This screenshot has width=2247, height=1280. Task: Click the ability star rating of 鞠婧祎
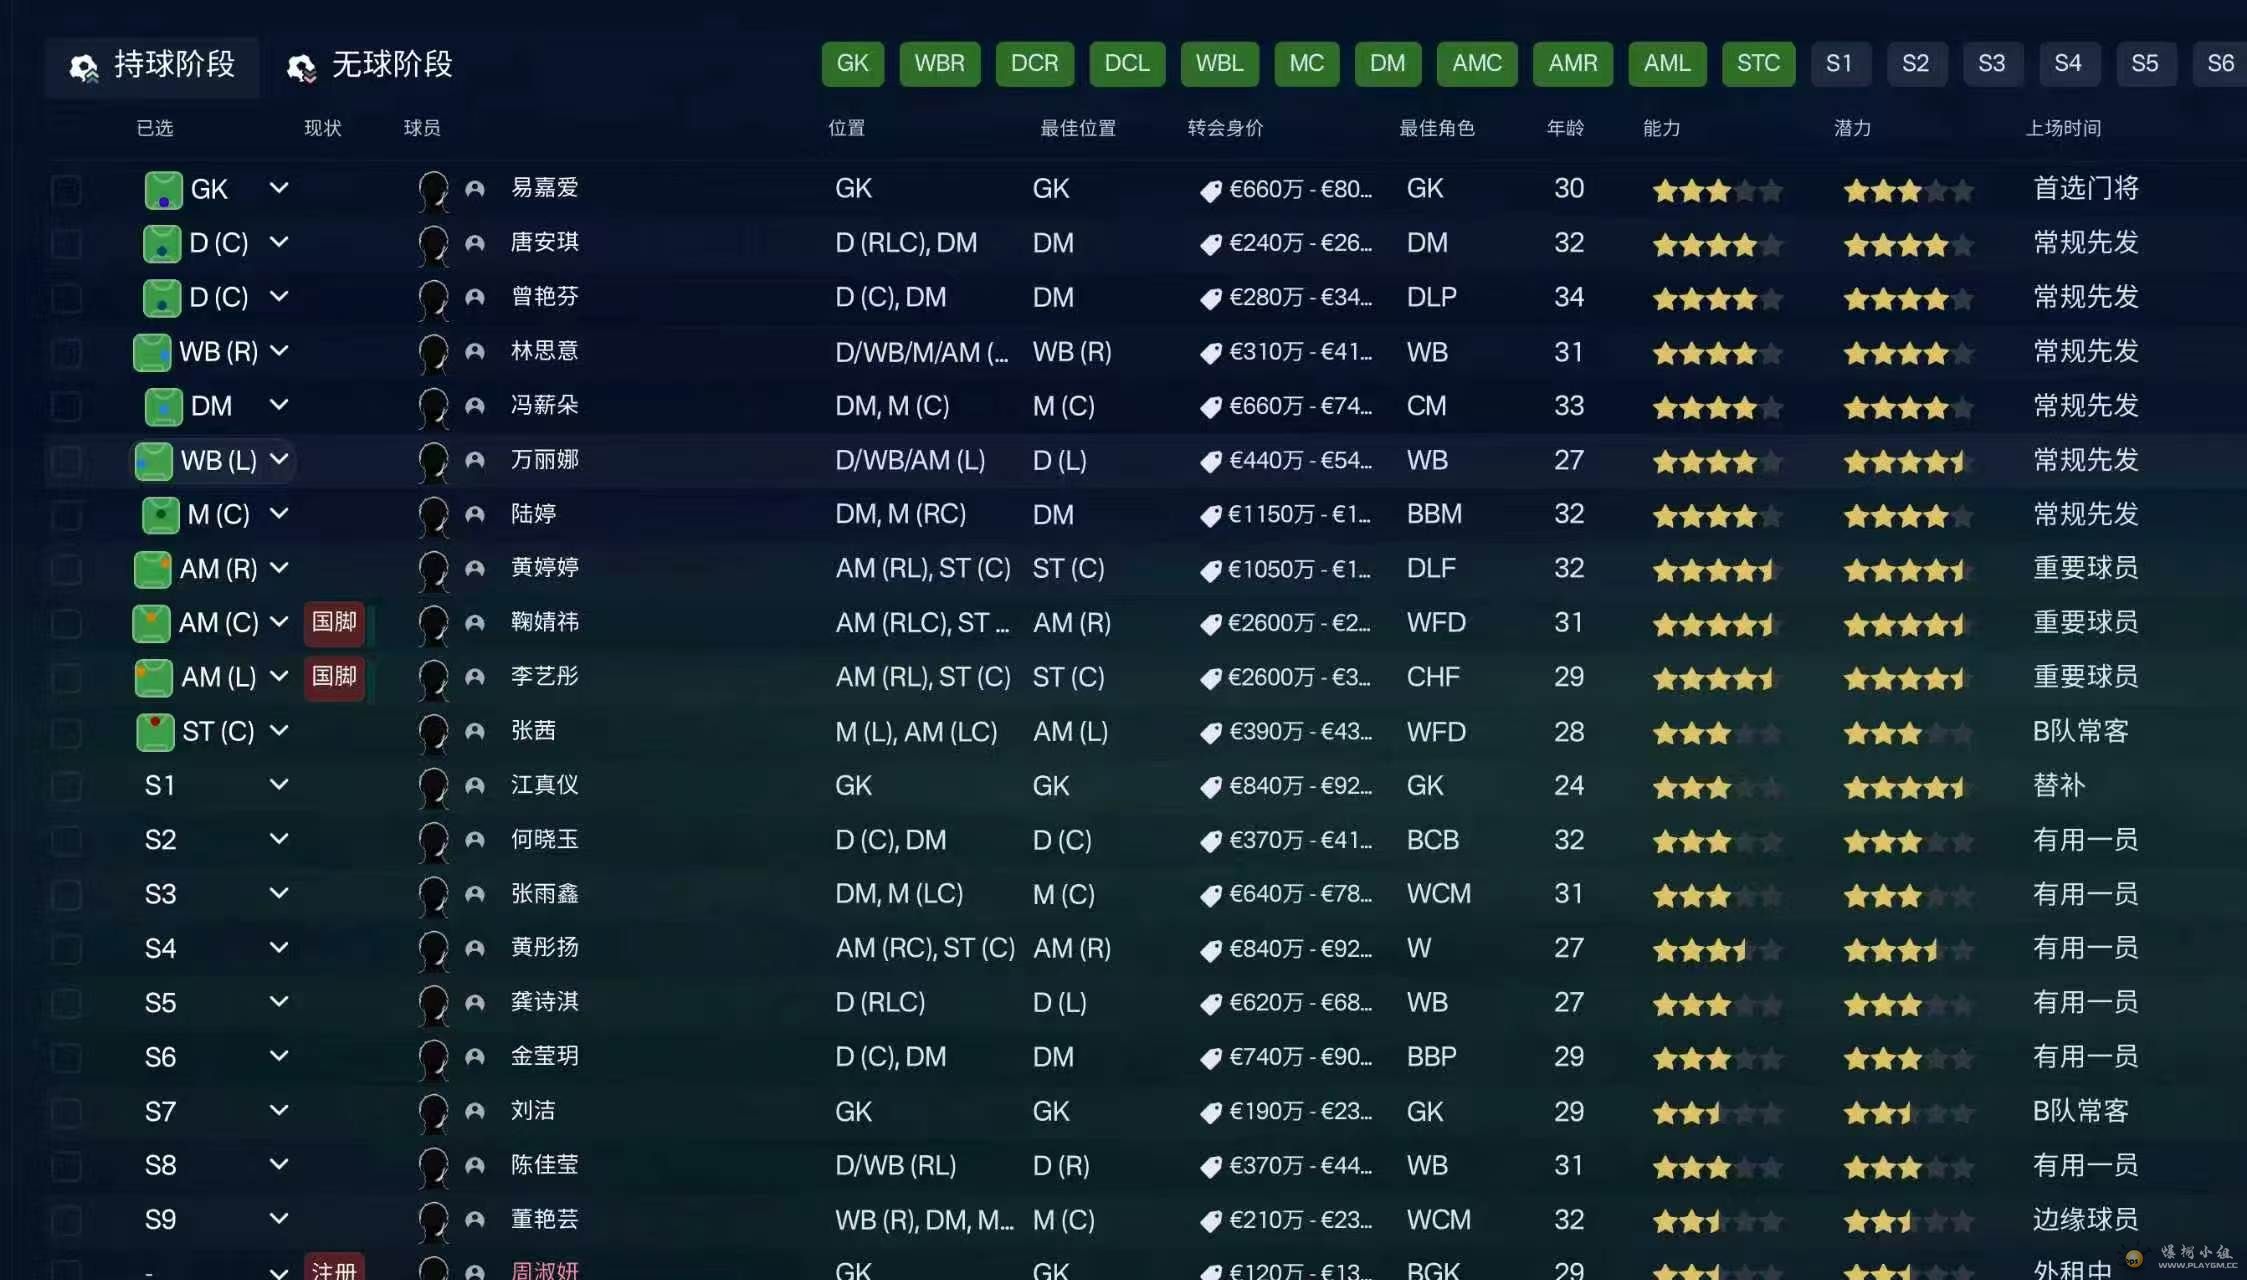pyautogui.click(x=1716, y=625)
